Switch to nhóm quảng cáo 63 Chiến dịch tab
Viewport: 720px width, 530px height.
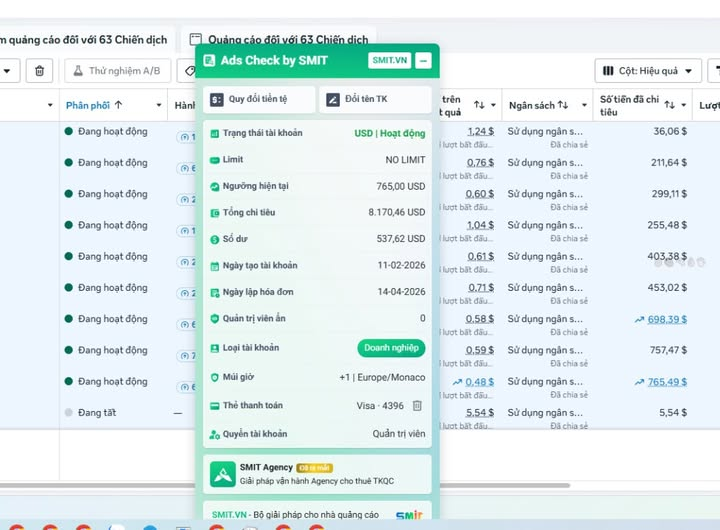tap(85, 39)
